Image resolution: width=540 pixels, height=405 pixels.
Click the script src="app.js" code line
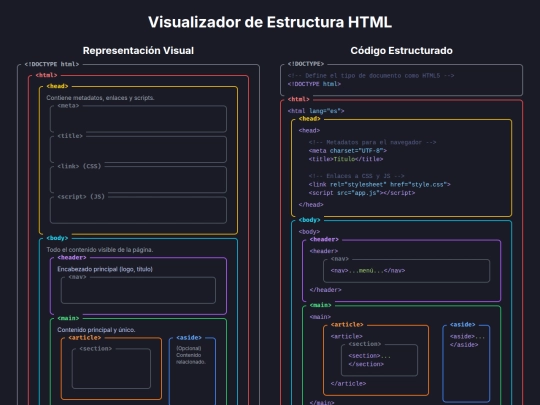point(362,193)
